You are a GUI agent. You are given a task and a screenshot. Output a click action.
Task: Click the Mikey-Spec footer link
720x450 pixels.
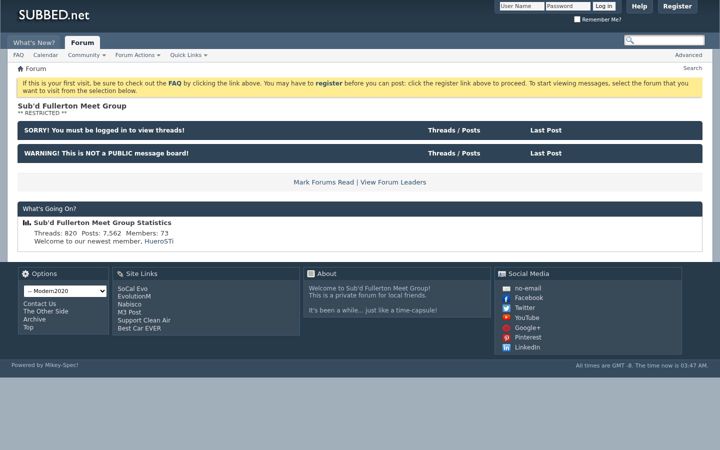pyautogui.click(x=62, y=366)
